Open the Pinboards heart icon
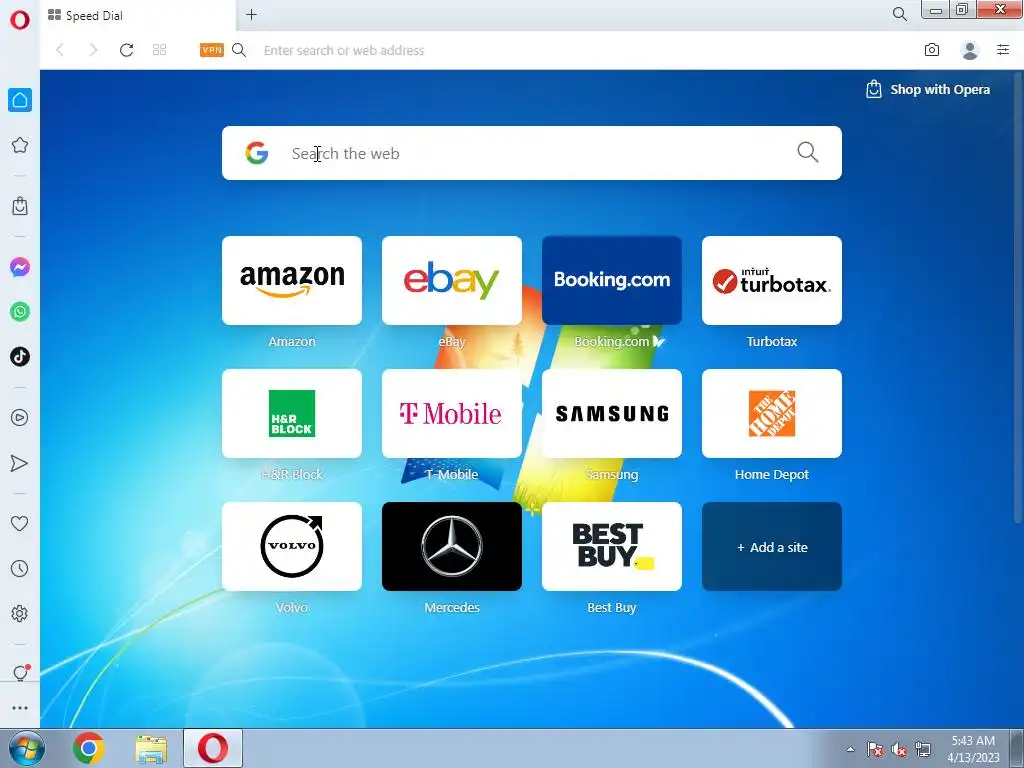Screen dimensions: 1024x768 point(20,523)
